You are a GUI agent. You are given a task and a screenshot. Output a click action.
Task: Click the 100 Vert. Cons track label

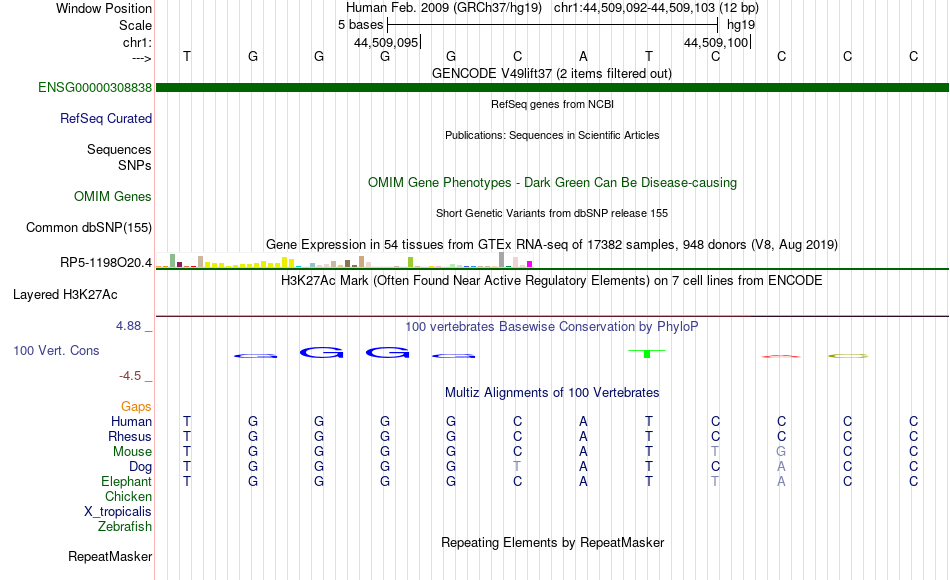click(56, 350)
